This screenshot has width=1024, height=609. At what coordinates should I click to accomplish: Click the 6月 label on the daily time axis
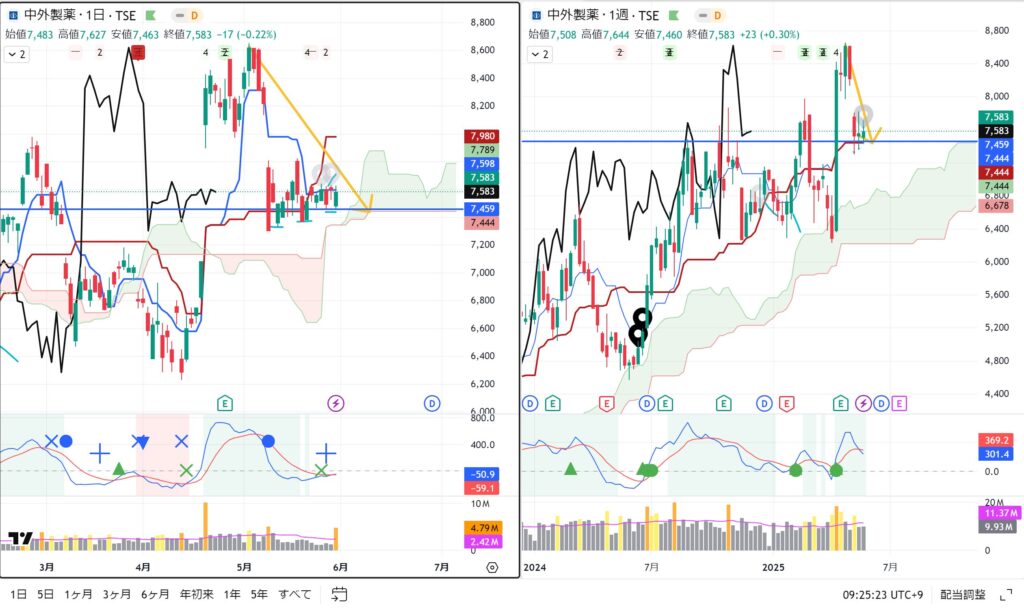pyautogui.click(x=340, y=567)
